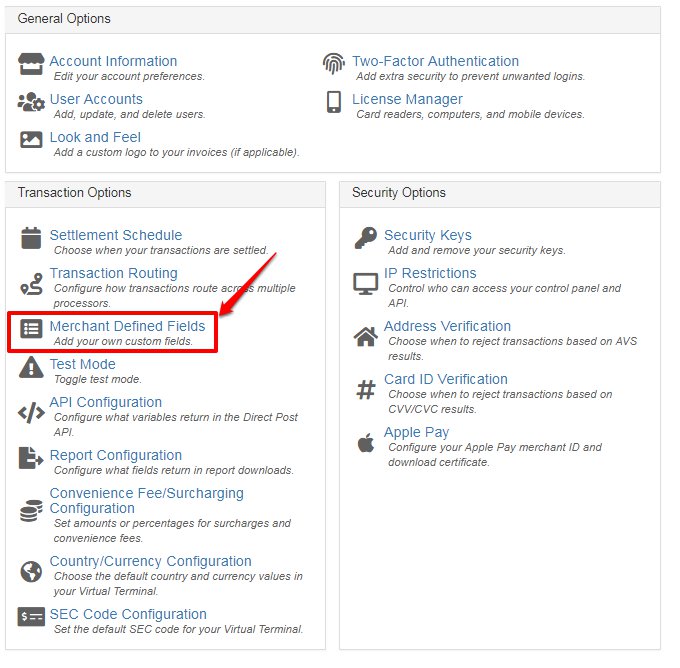The height and width of the screenshot is (668, 680).
Task: Open Two-Factor Authentication settings link
Action: [x=435, y=61]
